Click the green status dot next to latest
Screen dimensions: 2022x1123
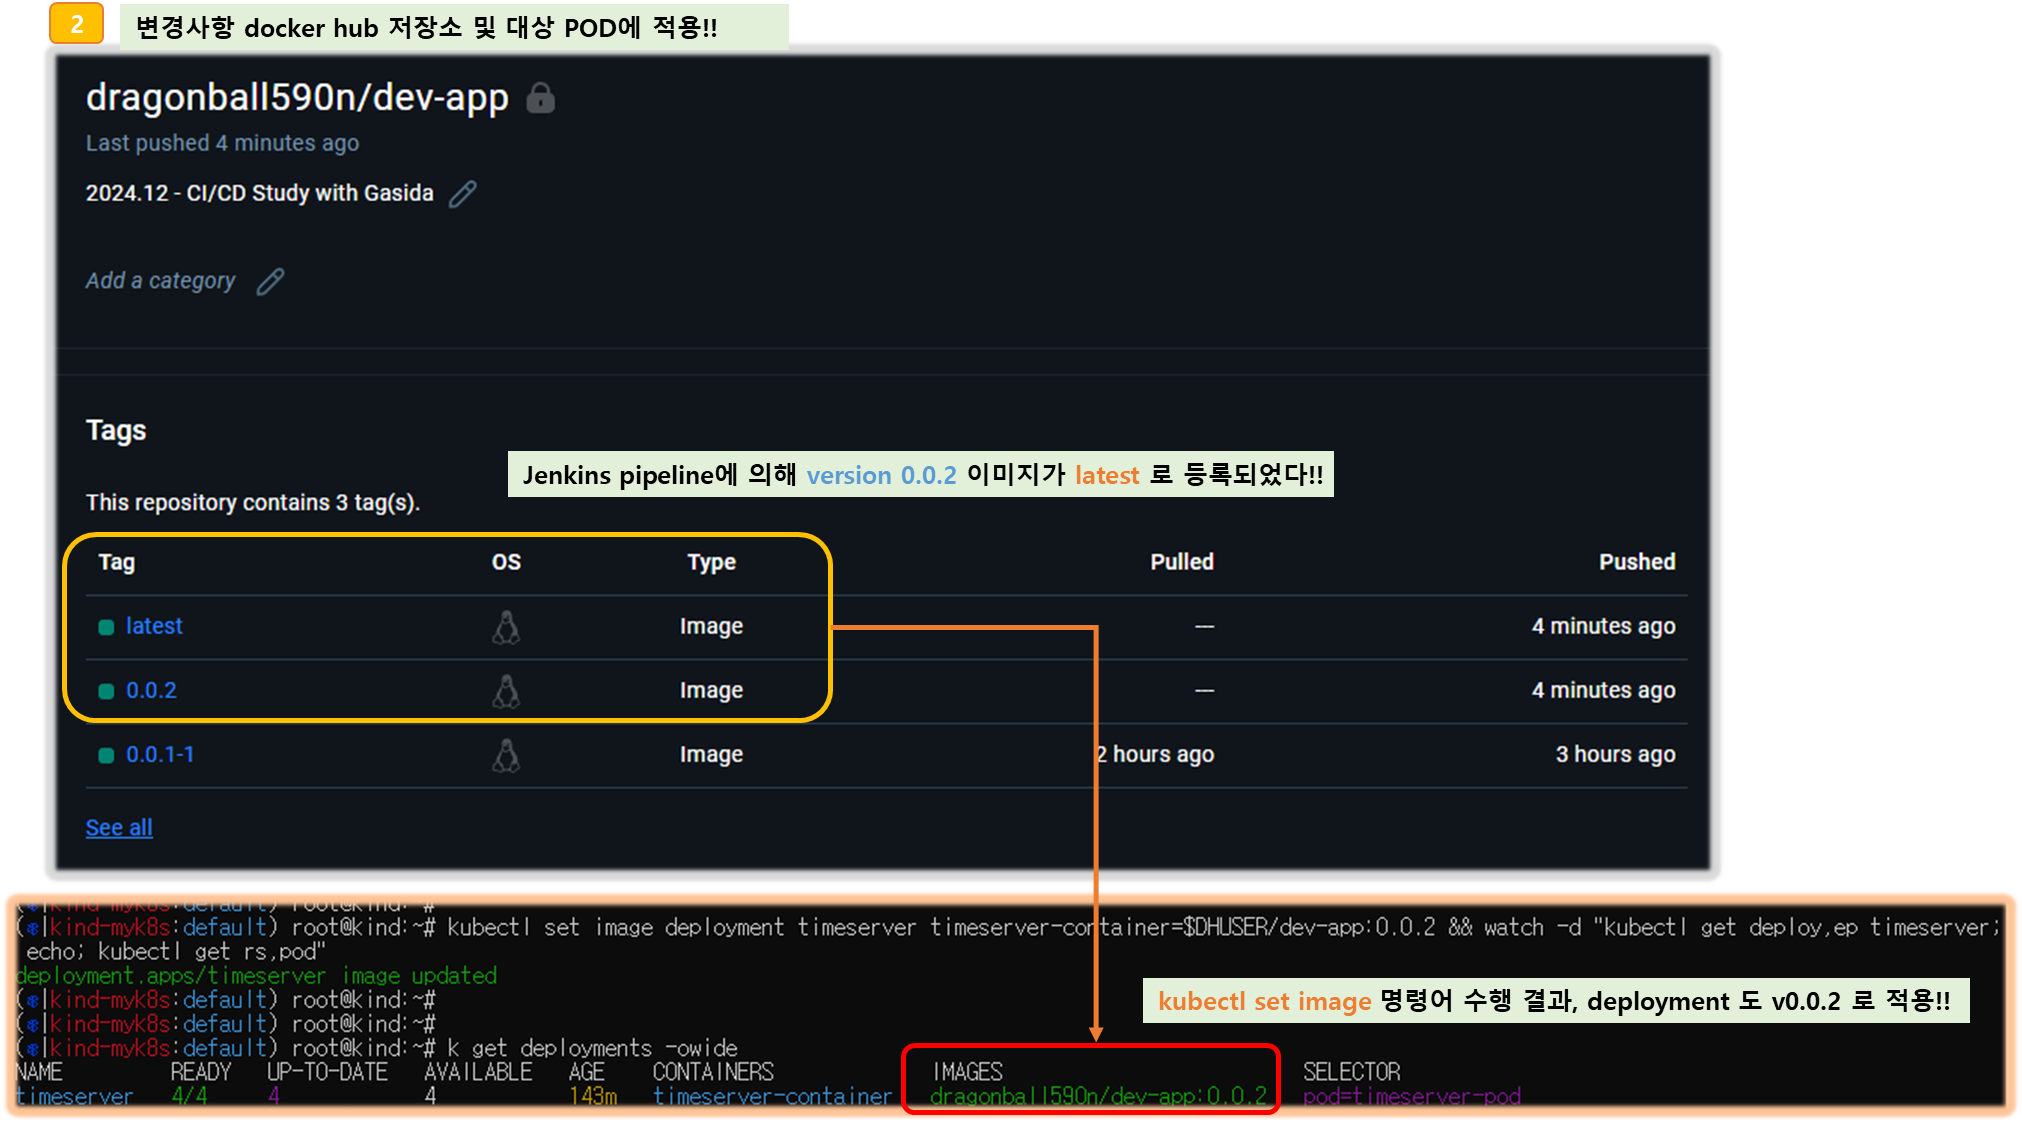tap(106, 627)
